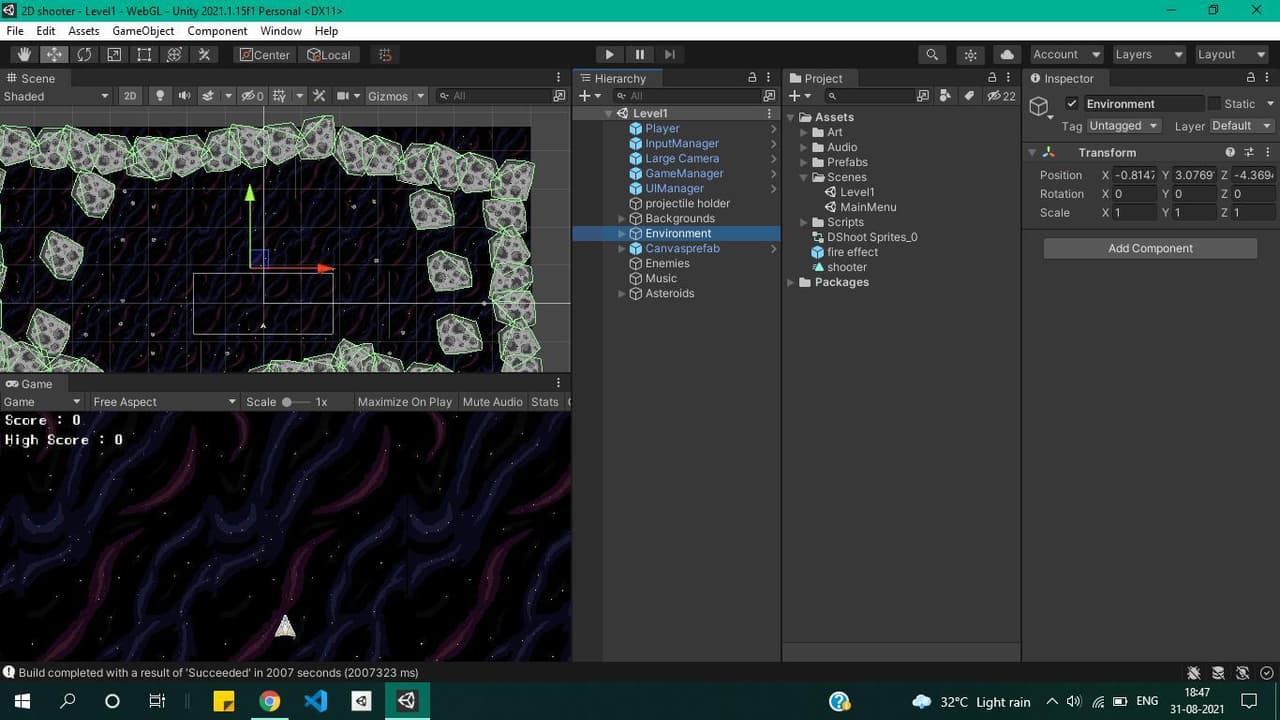Toggle scene lighting bulb icon
The image size is (1280, 720).
[160, 96]
